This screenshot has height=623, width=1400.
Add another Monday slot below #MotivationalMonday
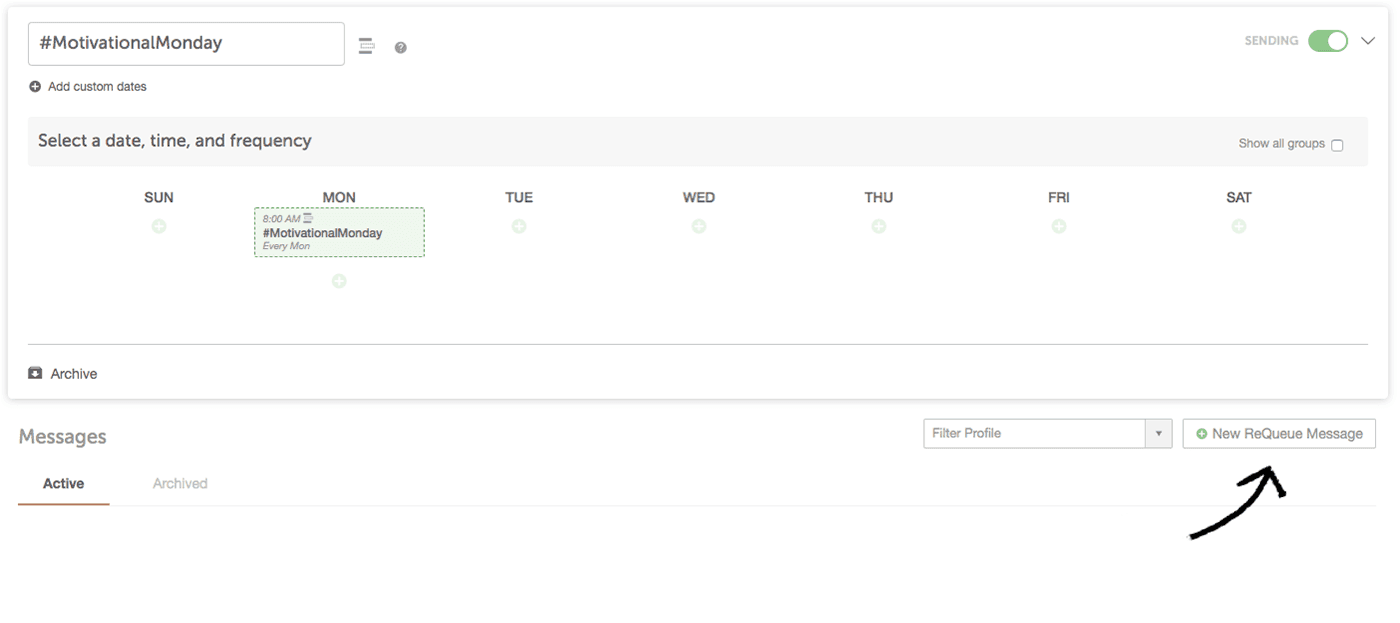[339, 281]
